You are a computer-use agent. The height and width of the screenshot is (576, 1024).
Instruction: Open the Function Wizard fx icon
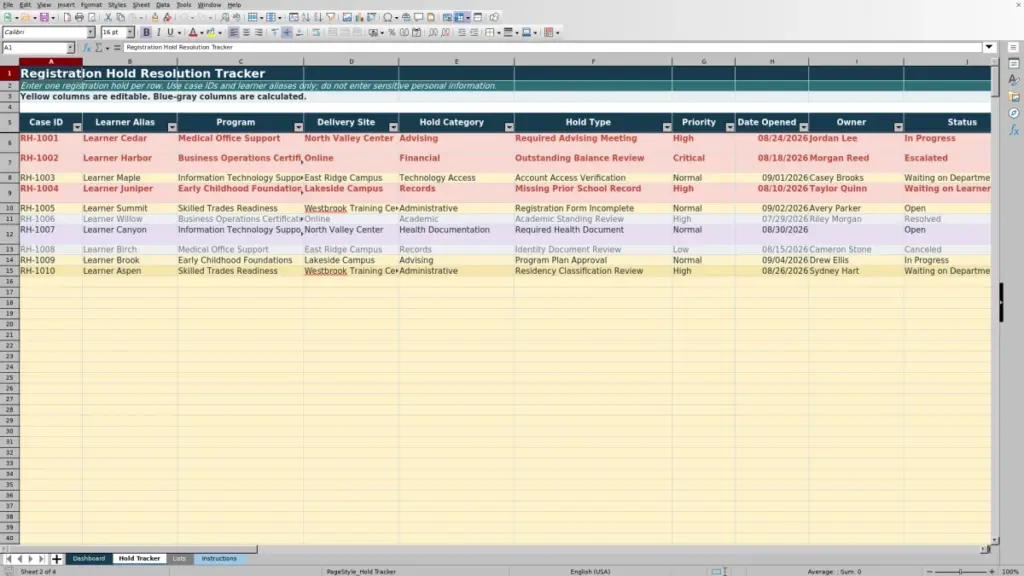point(87,48)
